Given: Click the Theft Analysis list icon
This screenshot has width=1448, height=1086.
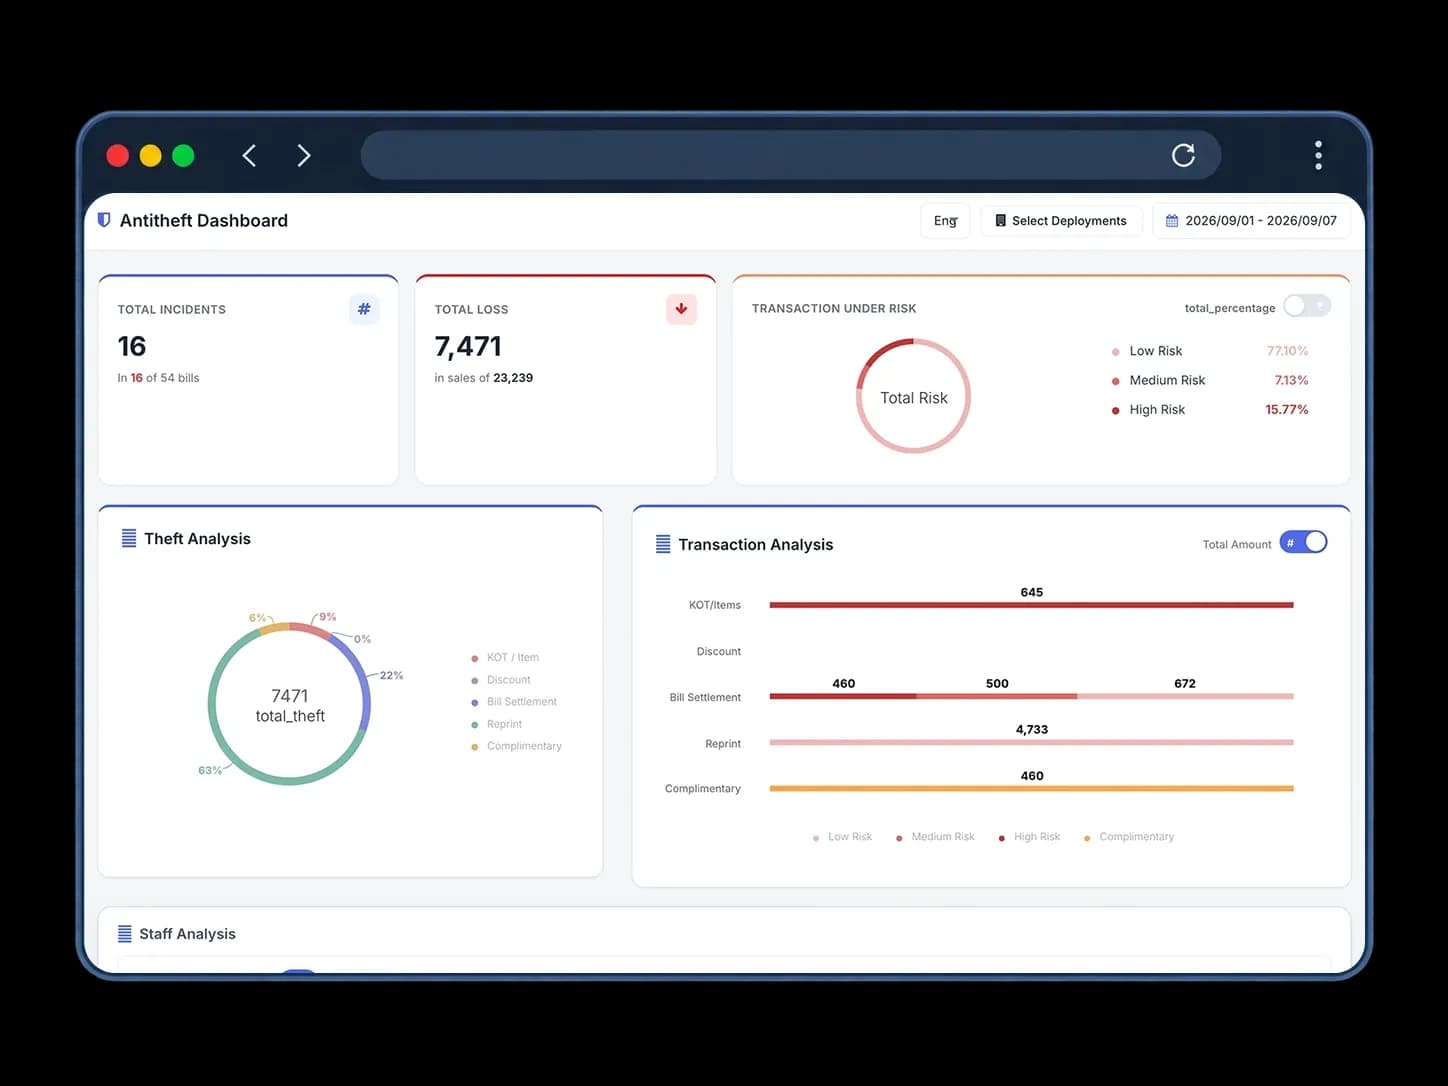Looking at the screenshot, I should click(129, 538).
